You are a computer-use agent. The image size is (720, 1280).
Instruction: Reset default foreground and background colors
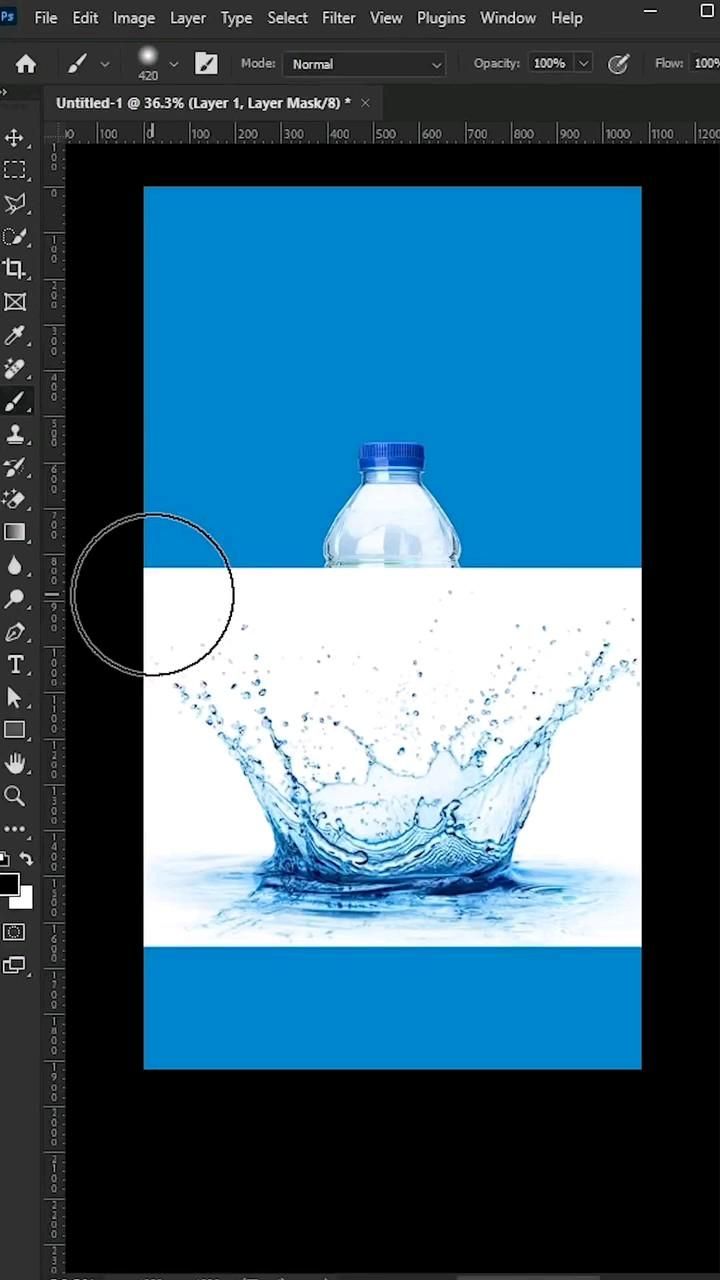tap(3, 860)
